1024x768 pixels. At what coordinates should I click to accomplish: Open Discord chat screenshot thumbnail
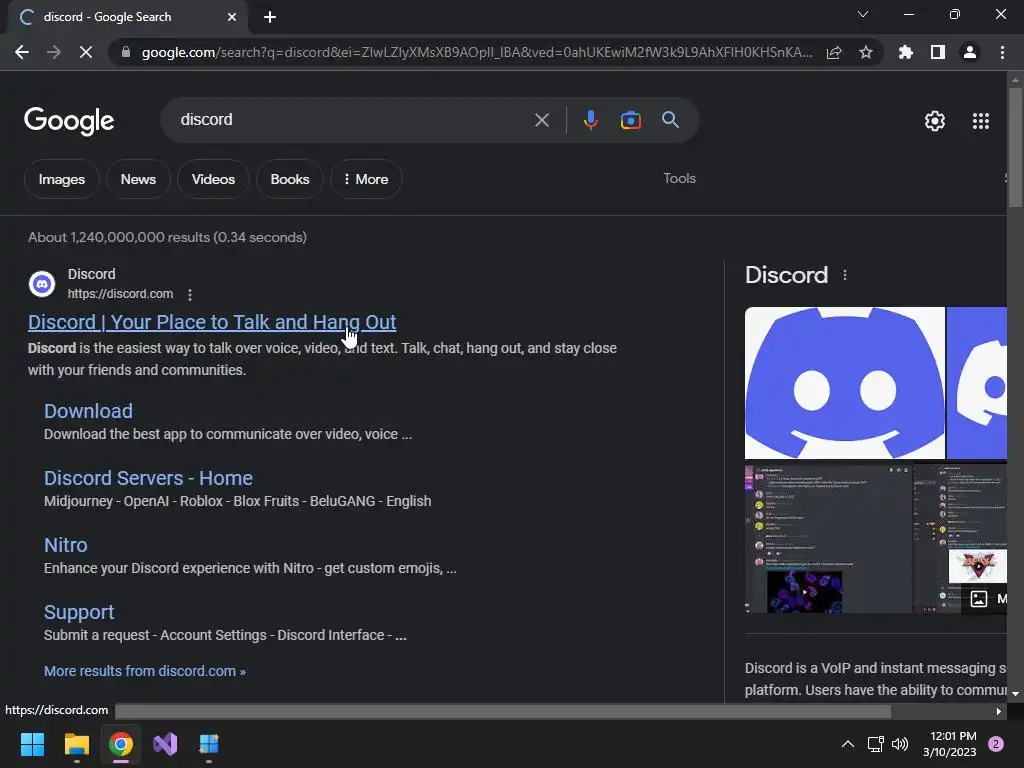[x=827, y=539]
